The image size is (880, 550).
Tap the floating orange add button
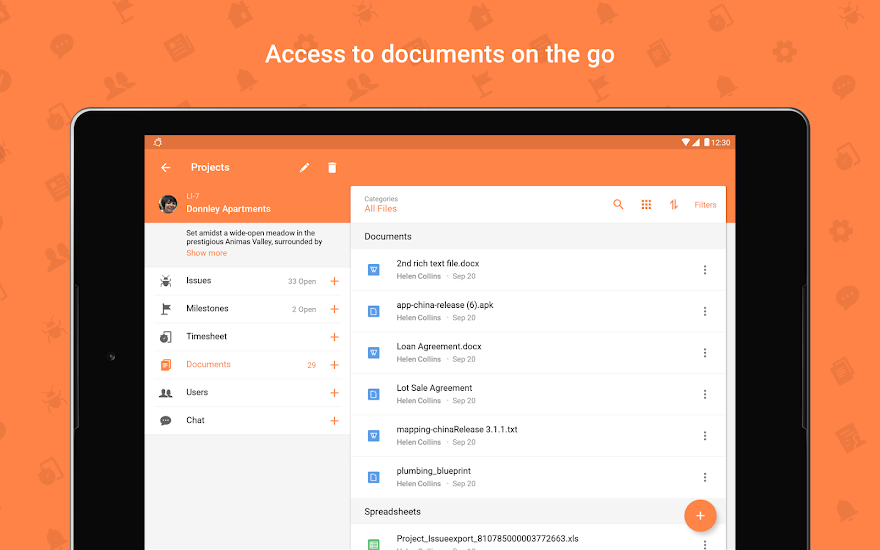click(x=700, y=515)
